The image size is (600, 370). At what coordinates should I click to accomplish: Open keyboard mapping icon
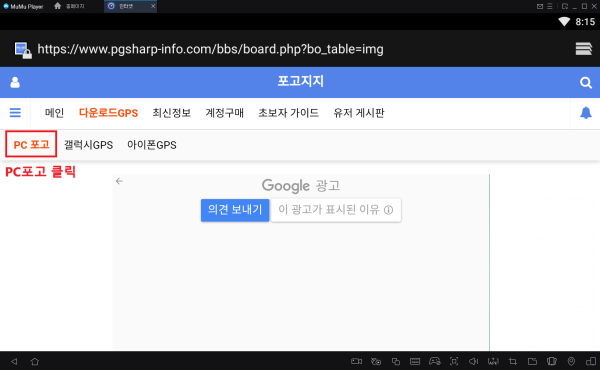[x=415, y=361]
